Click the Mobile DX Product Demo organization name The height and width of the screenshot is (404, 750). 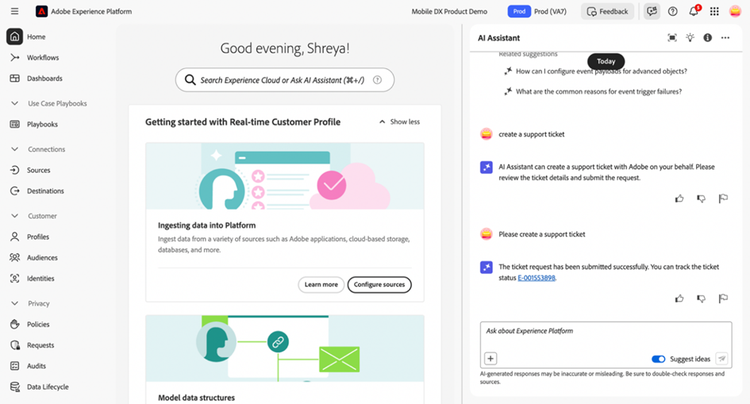coord(450,11)
